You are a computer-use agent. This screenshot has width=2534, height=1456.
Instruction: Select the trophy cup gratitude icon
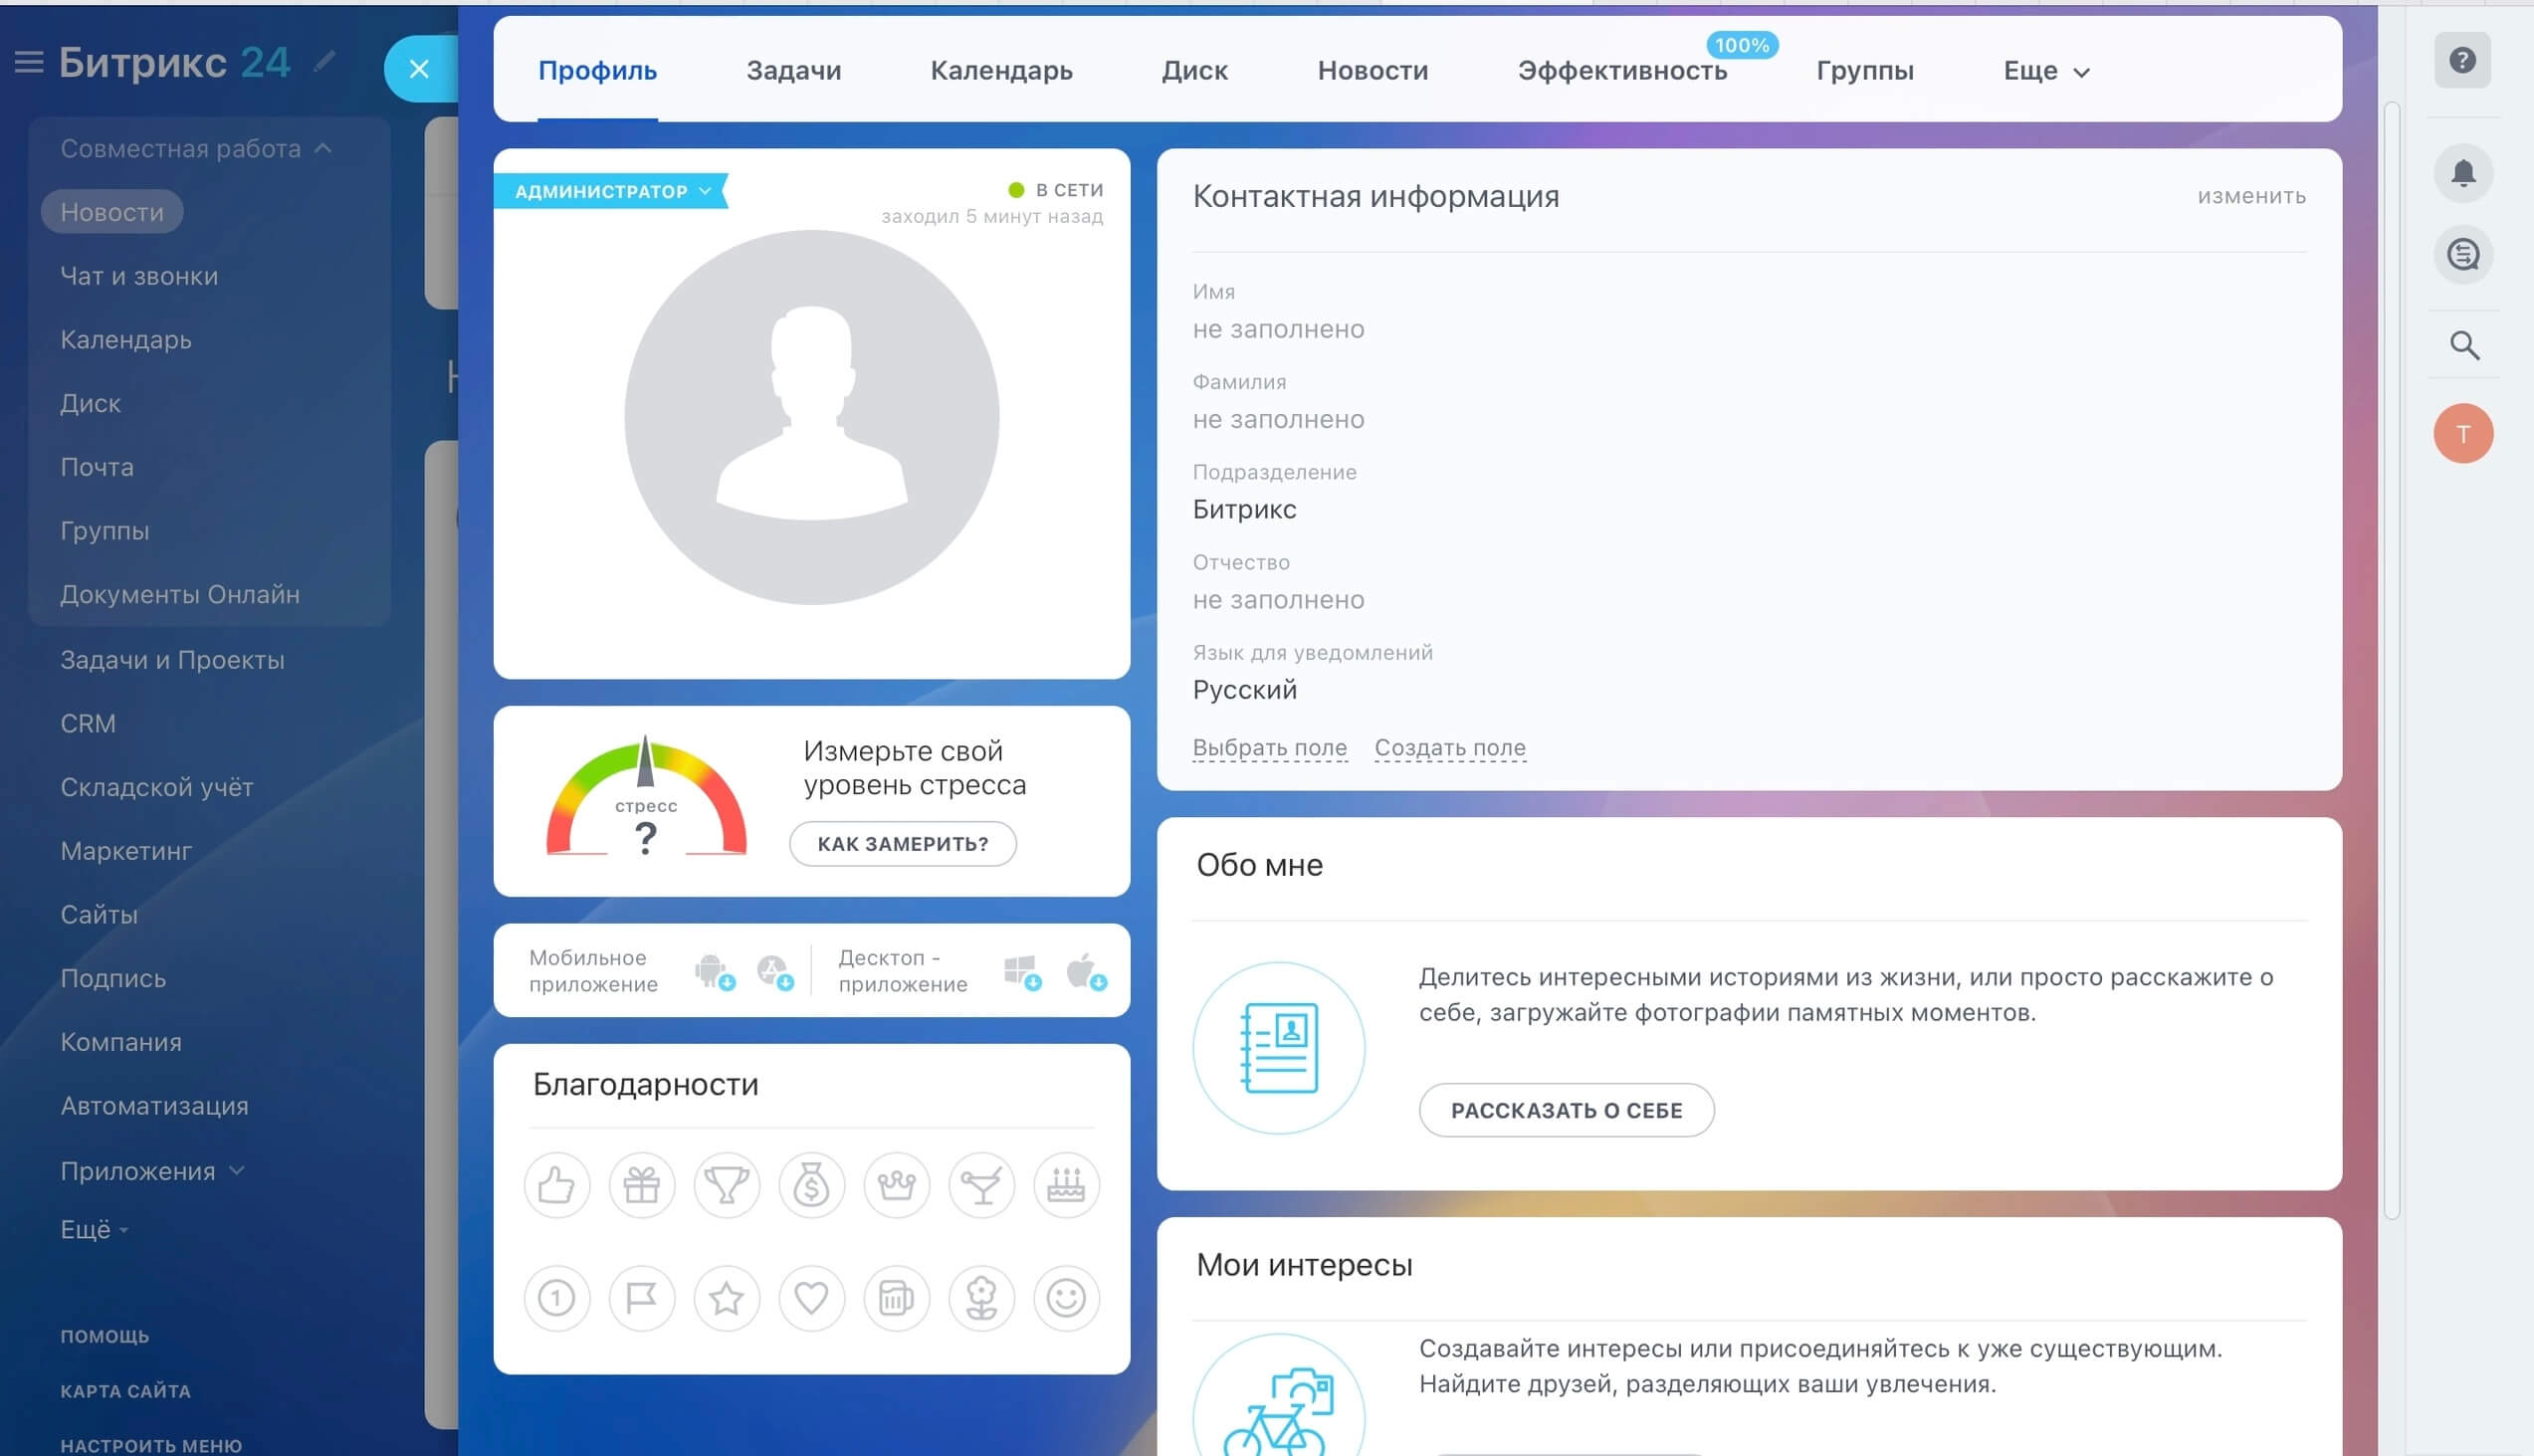pyautogui.click(x=727, y=1186)
